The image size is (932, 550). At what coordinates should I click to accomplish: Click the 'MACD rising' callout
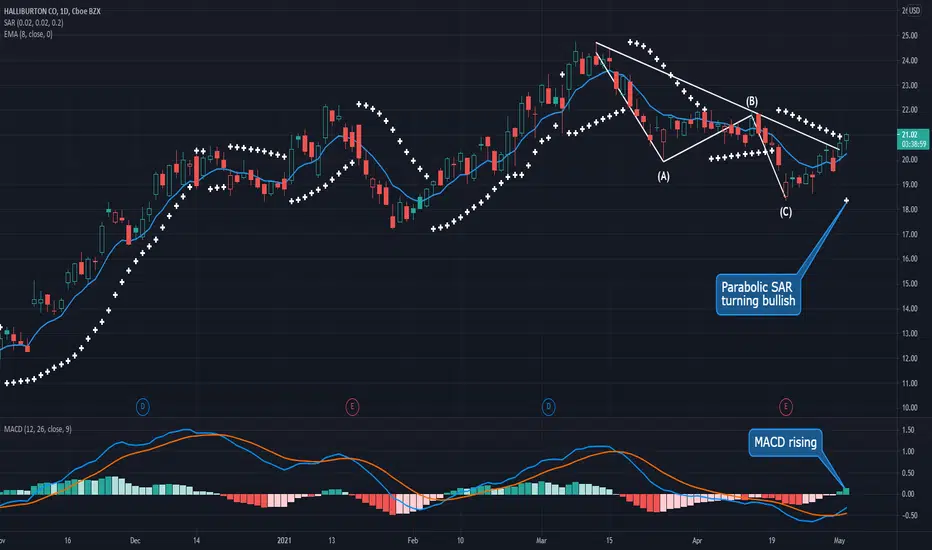[x=785, y=442]
